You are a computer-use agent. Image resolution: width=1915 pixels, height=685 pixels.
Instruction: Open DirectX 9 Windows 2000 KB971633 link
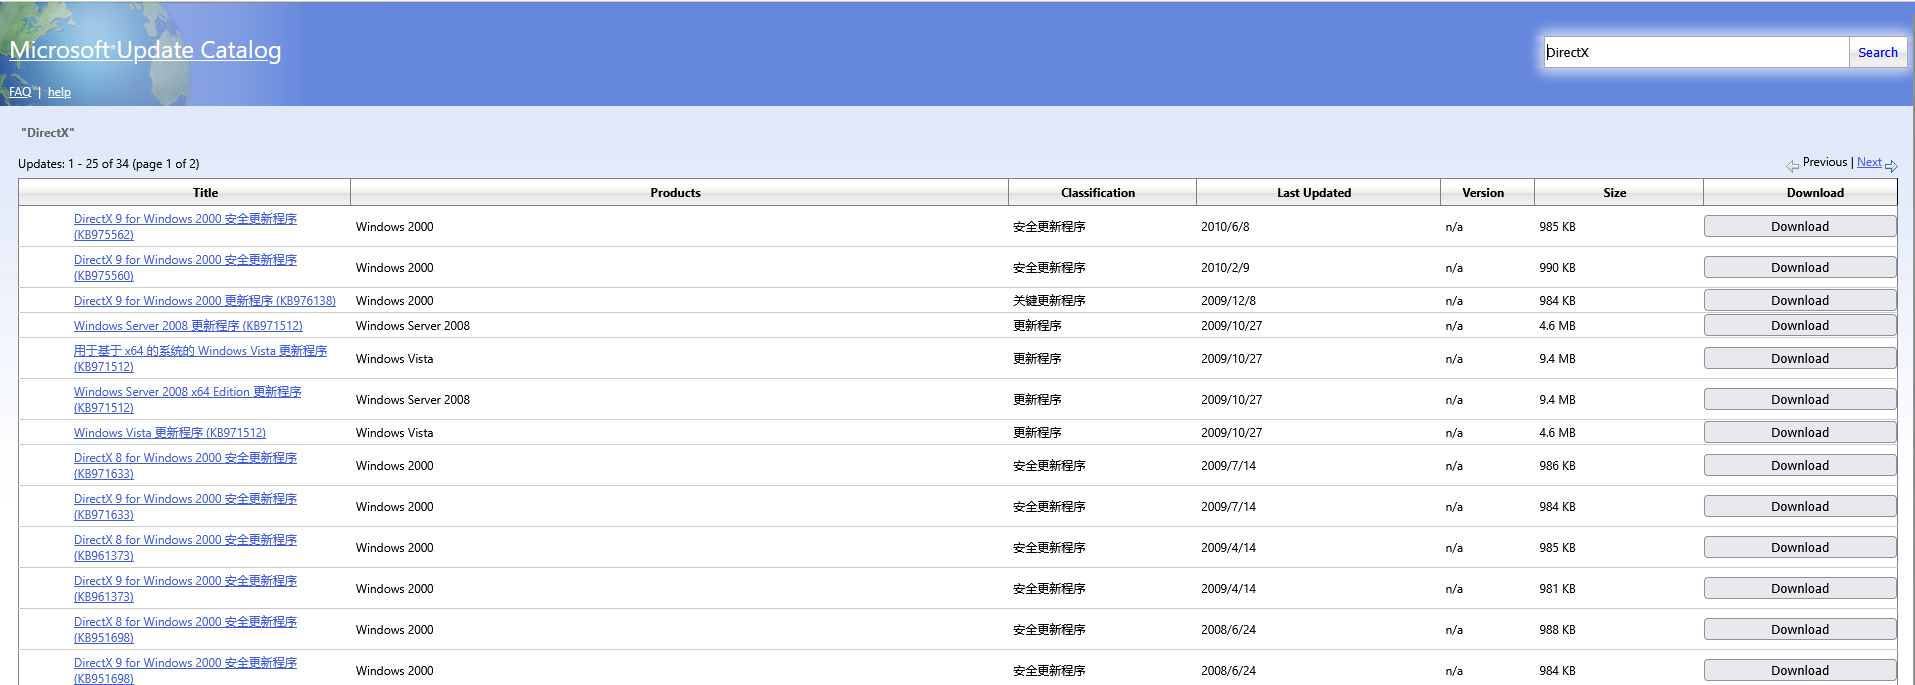point(185,507)
